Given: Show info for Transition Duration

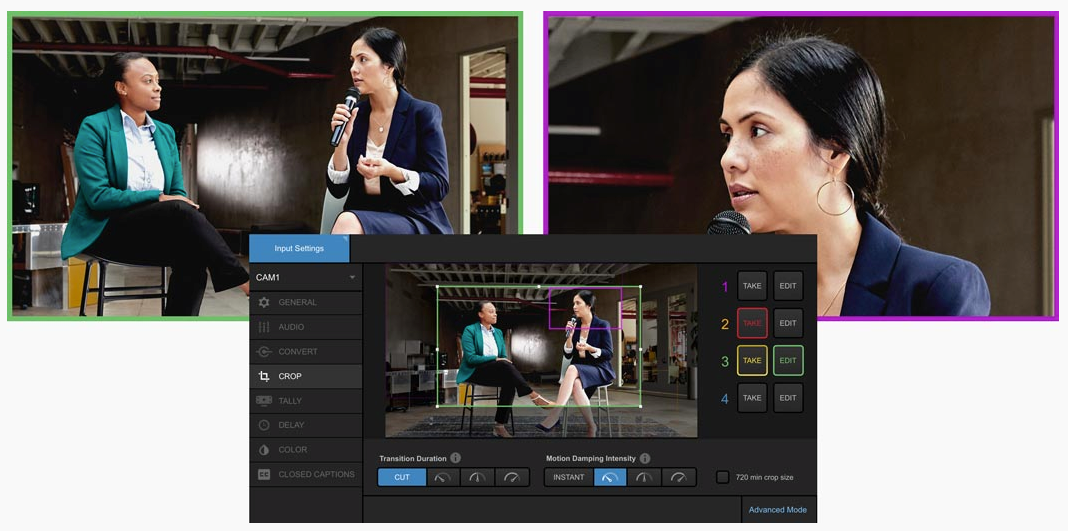Looking at the screenshot, I should (456, 458).
